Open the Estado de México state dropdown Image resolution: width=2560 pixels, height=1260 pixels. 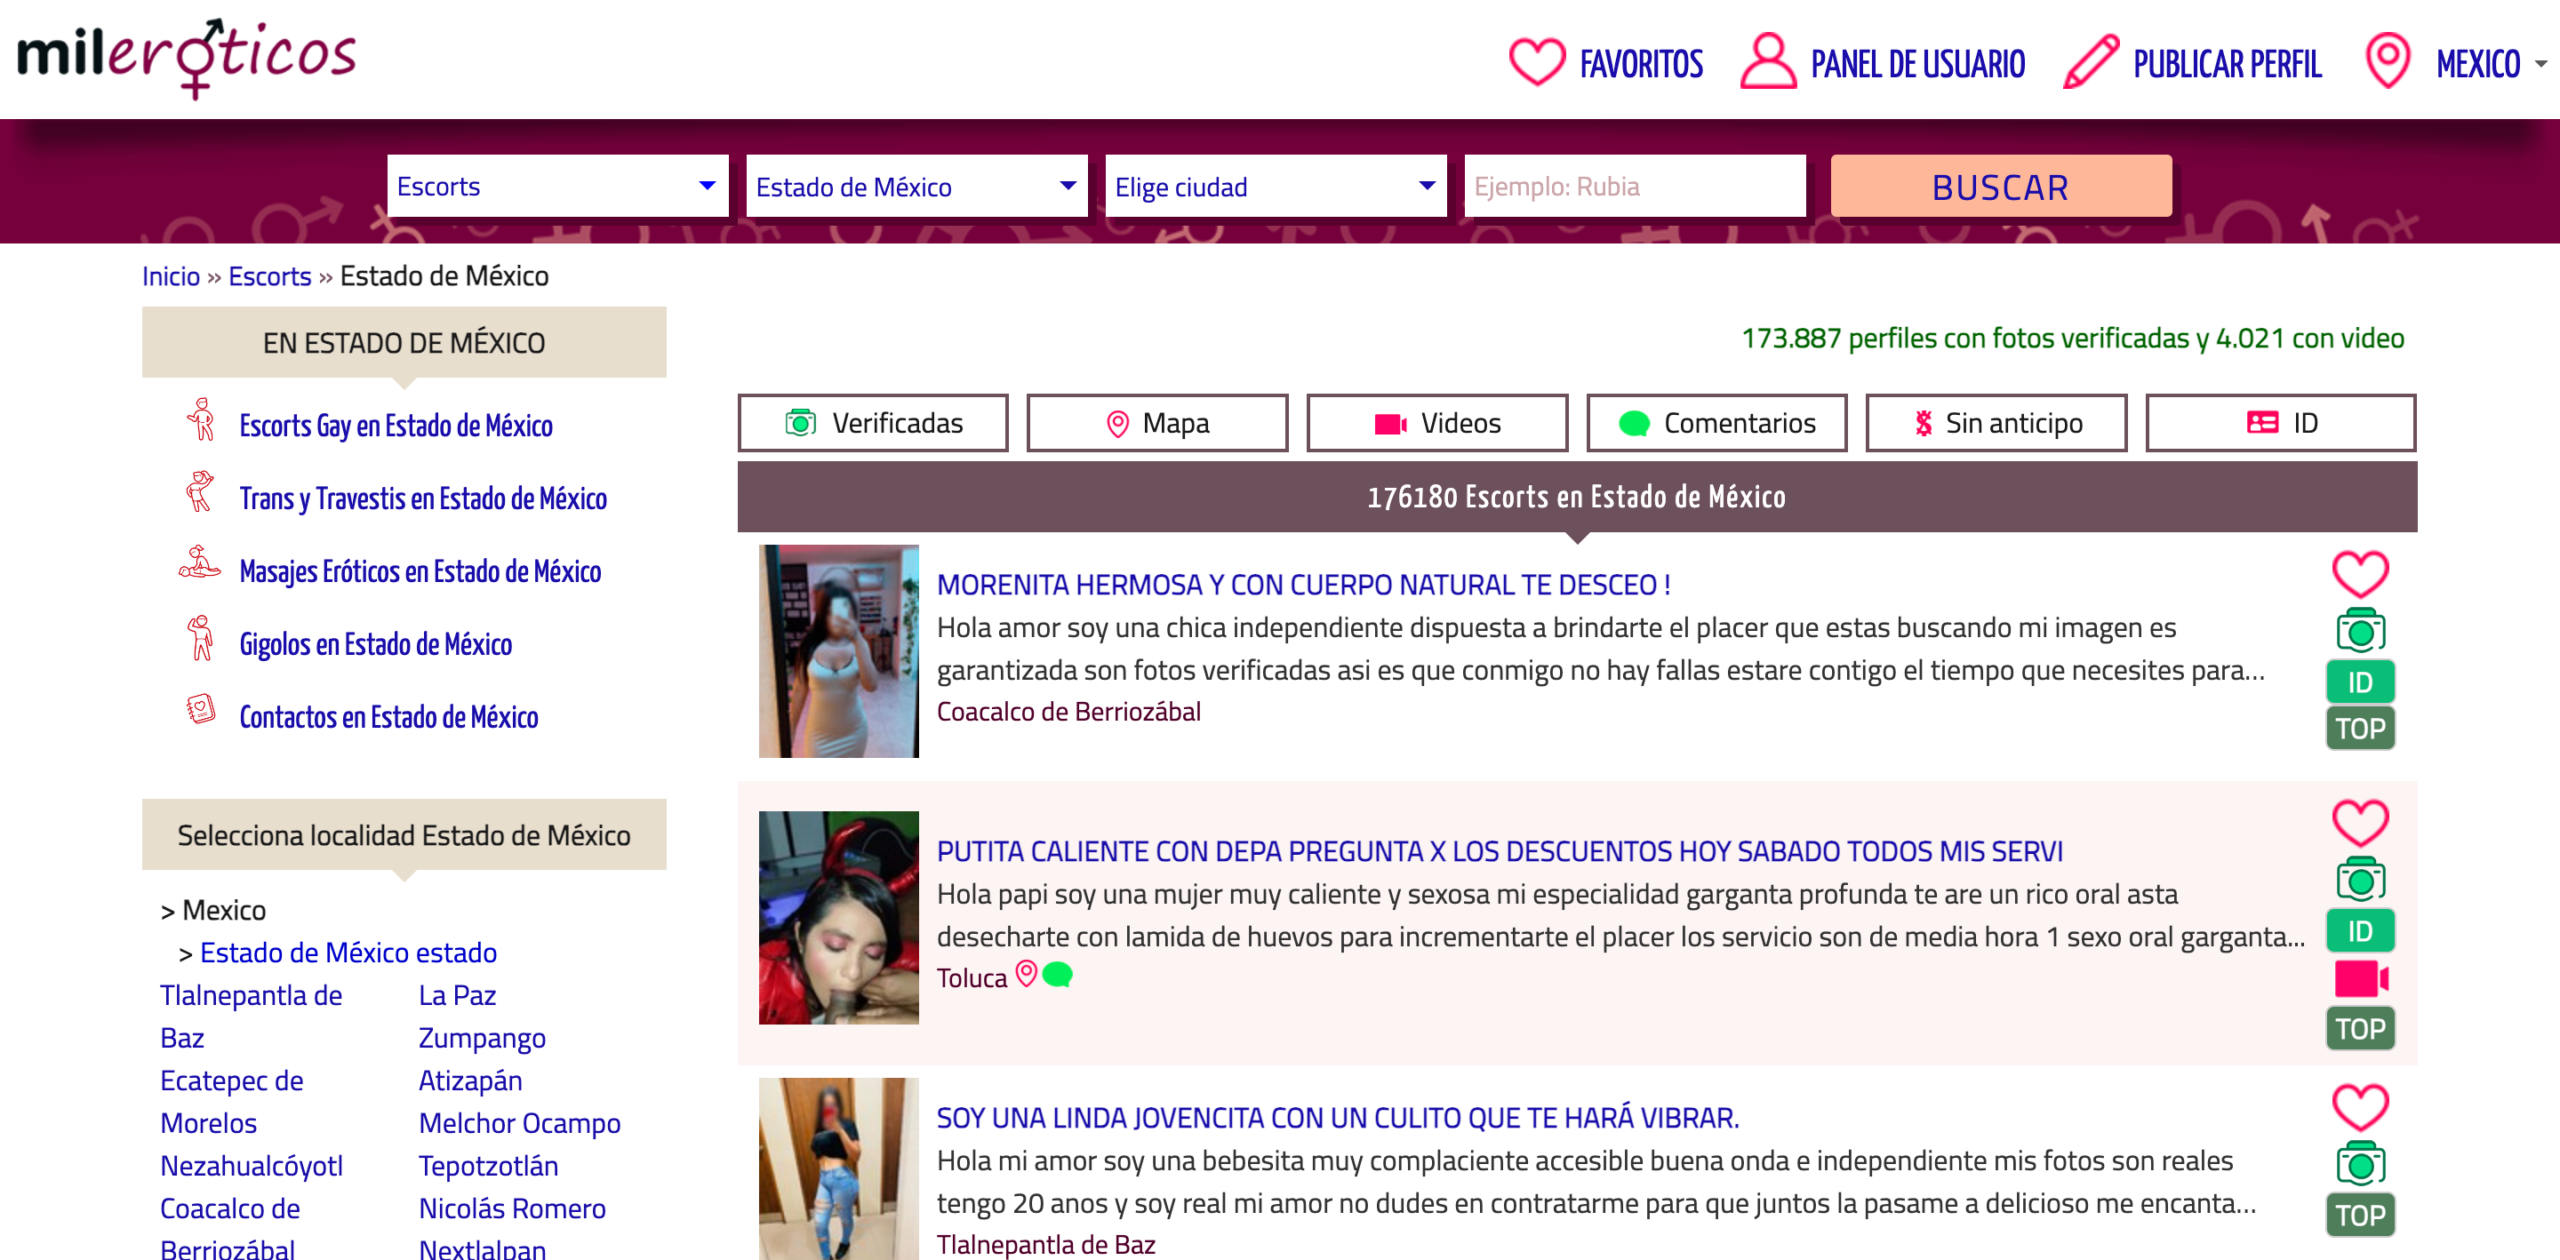(x=916, y=186)
